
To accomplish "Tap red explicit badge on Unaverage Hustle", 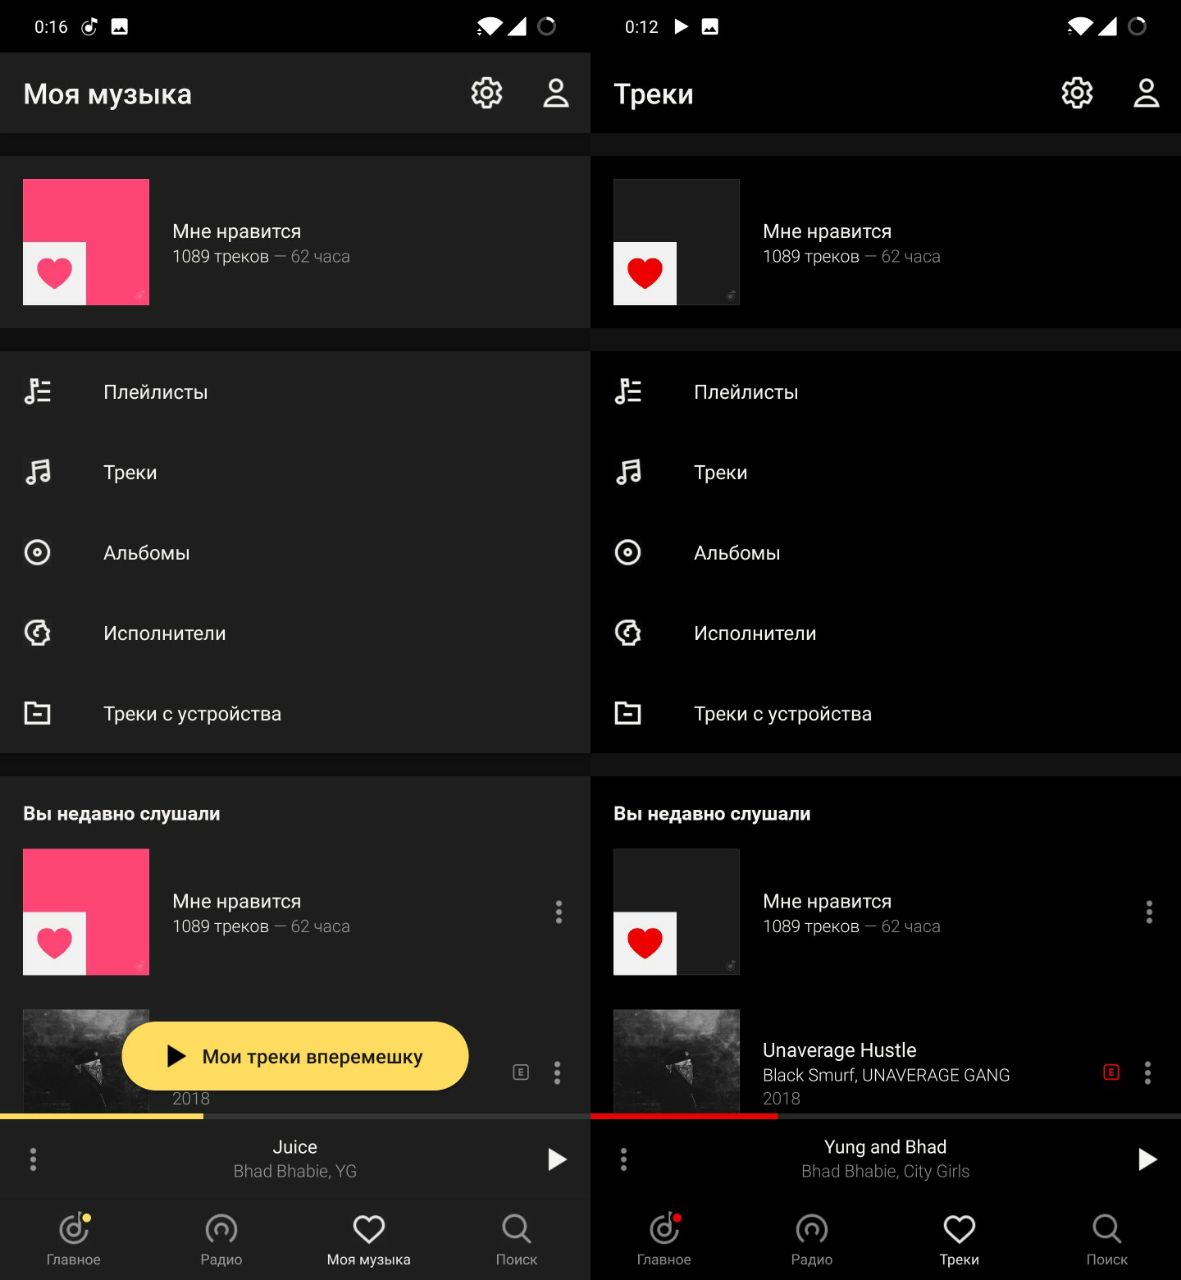I will (x=1111, y=1072).
